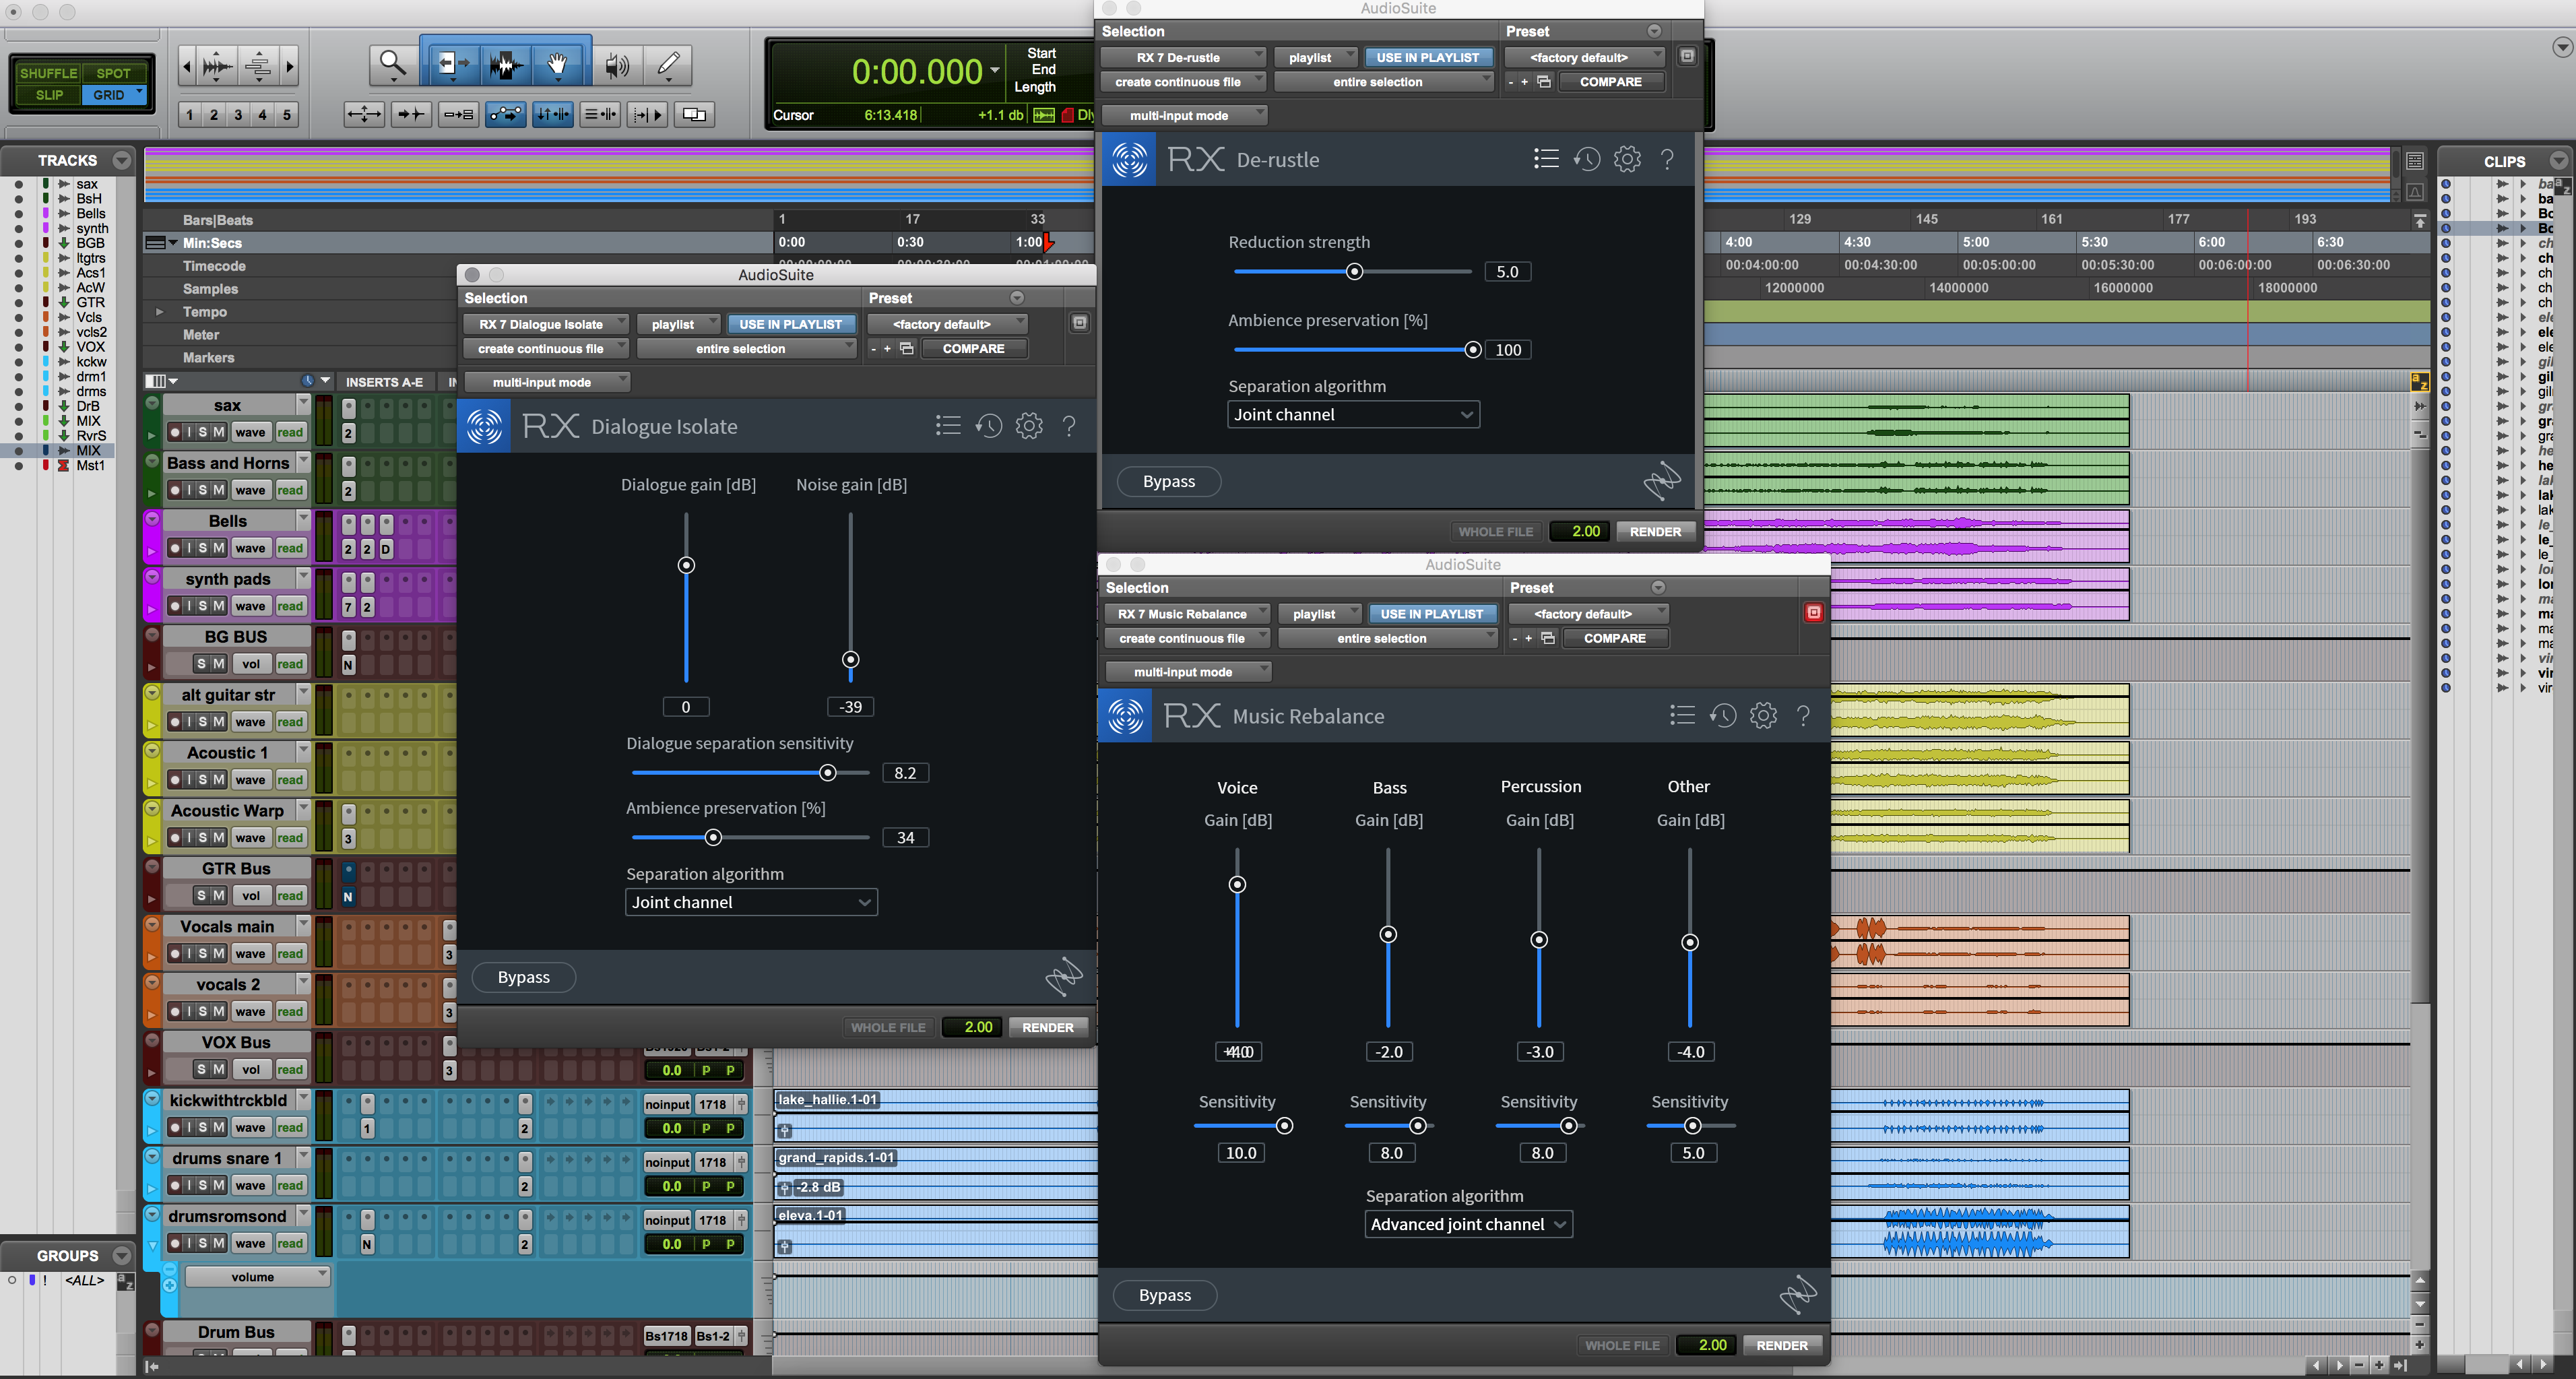The height and width of the screenshot is (1379, 2576).
Task: Select the Timecode ruler label
Action: [214, 266]
